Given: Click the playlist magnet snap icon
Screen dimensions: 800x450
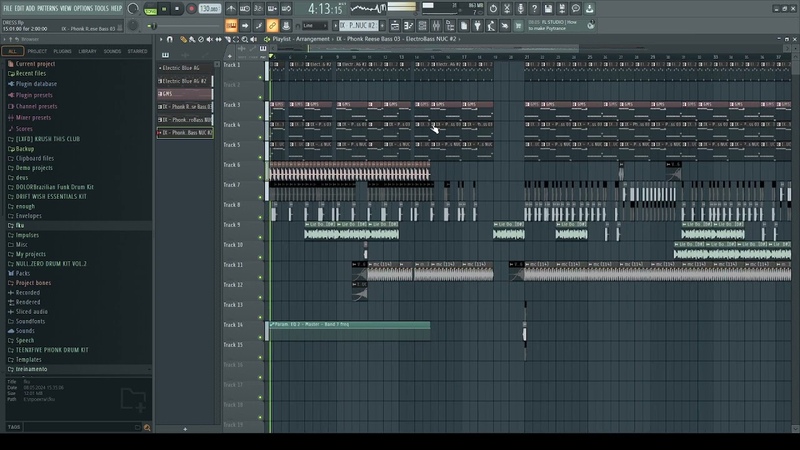Looking at the screenshot, I should pyautogui.click(x=170, y=39).
